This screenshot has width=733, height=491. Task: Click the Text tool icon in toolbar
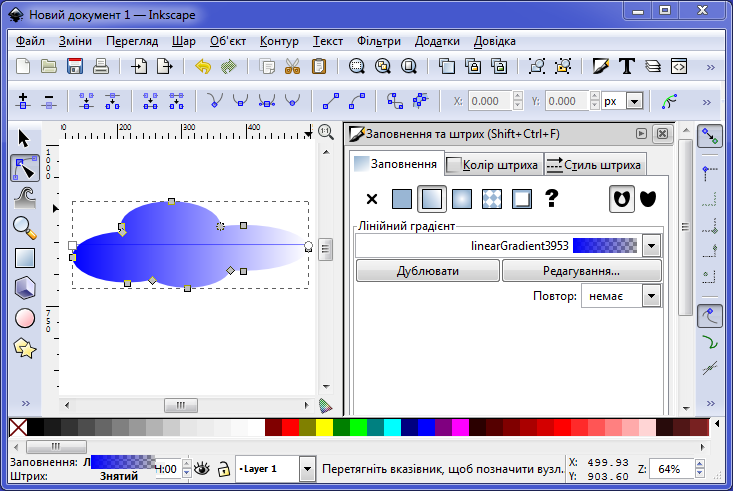(x=627, y=67)
